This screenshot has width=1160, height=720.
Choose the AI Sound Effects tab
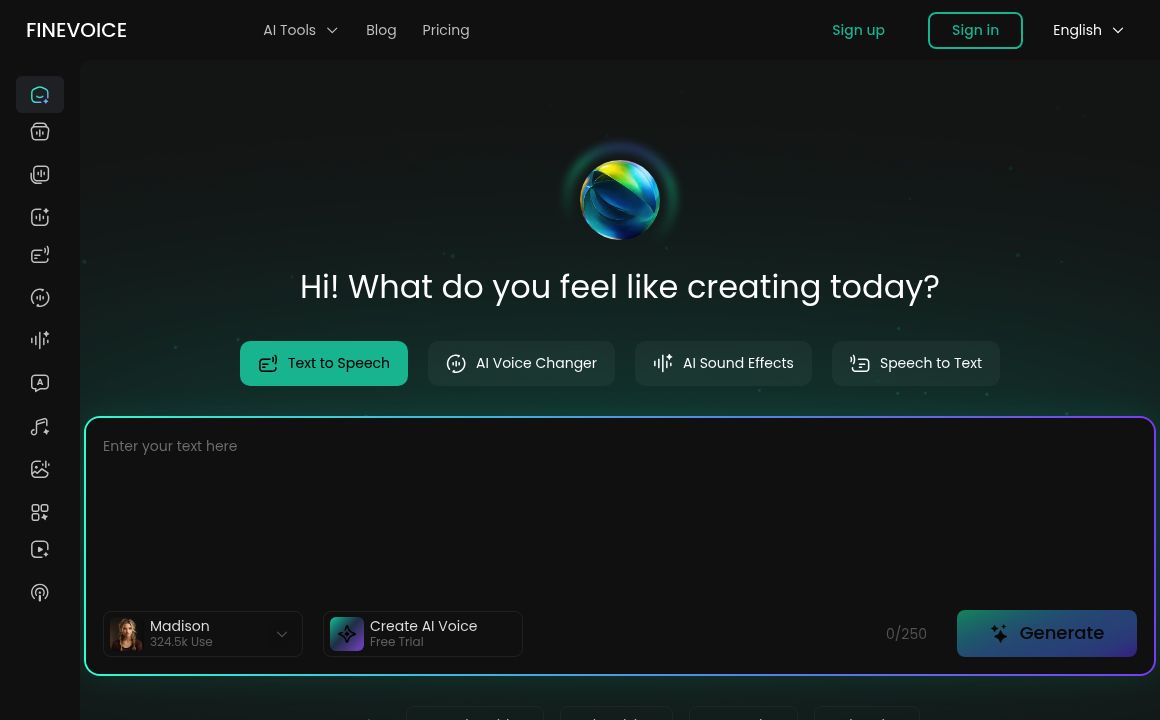pos(723,363)
